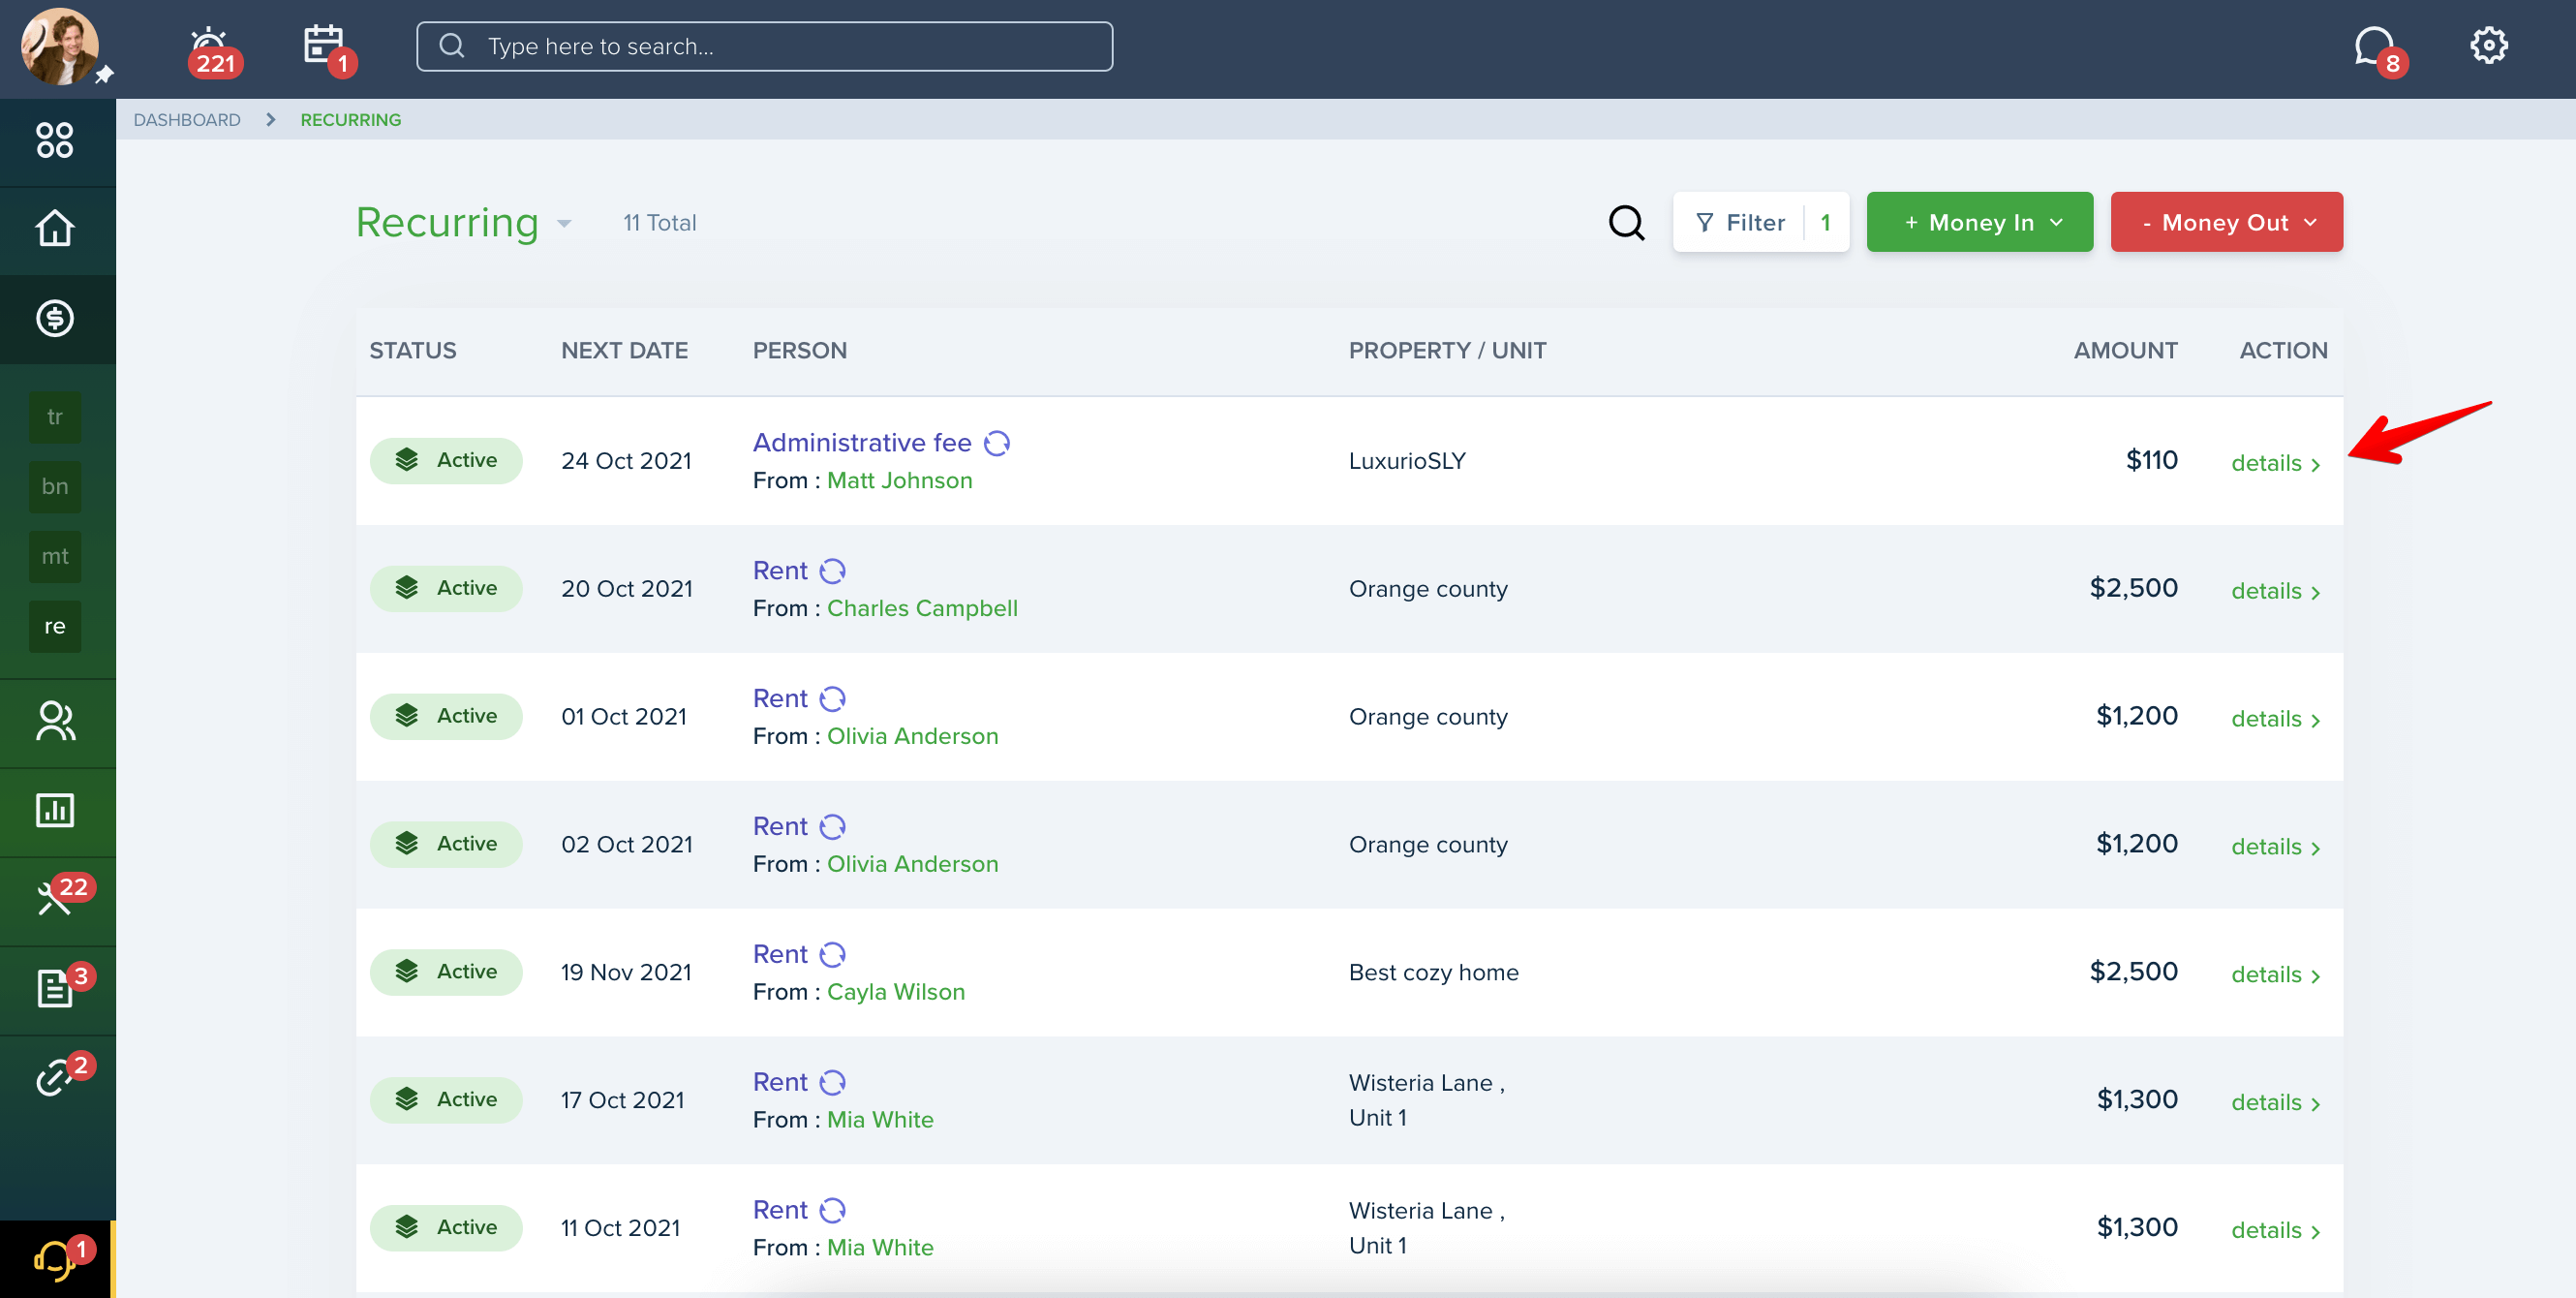The width and height of the screenshot is (2576, 1298).
Task: Expand the Recurring title dropdown arrow
Action: click(564, 224)
